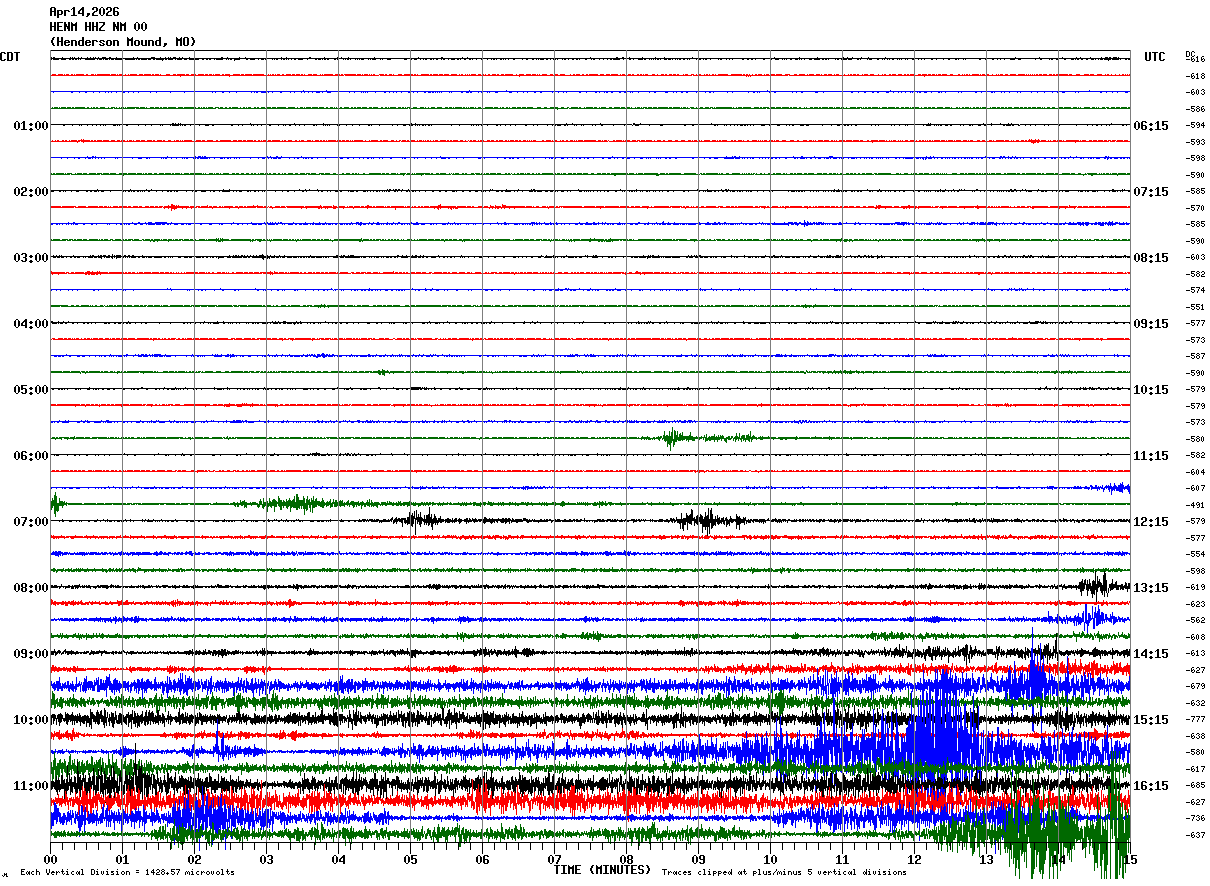Click the 12:15 UTC time label
Viewport: 1210px width, 886px height.
coord(1151,522)
